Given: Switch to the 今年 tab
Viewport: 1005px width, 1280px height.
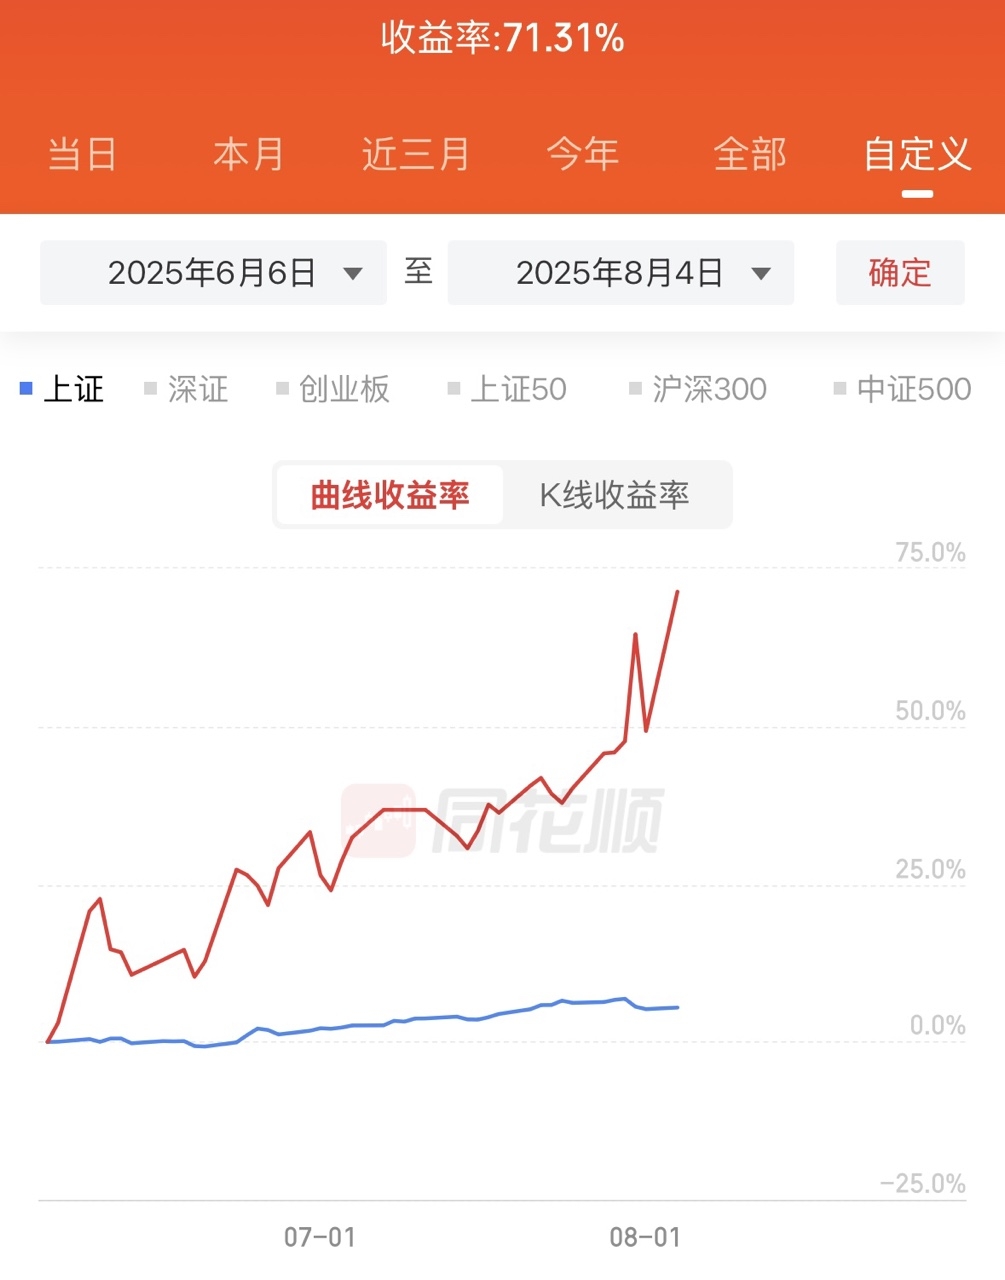Looking at the screenshot, I should 583,155.
